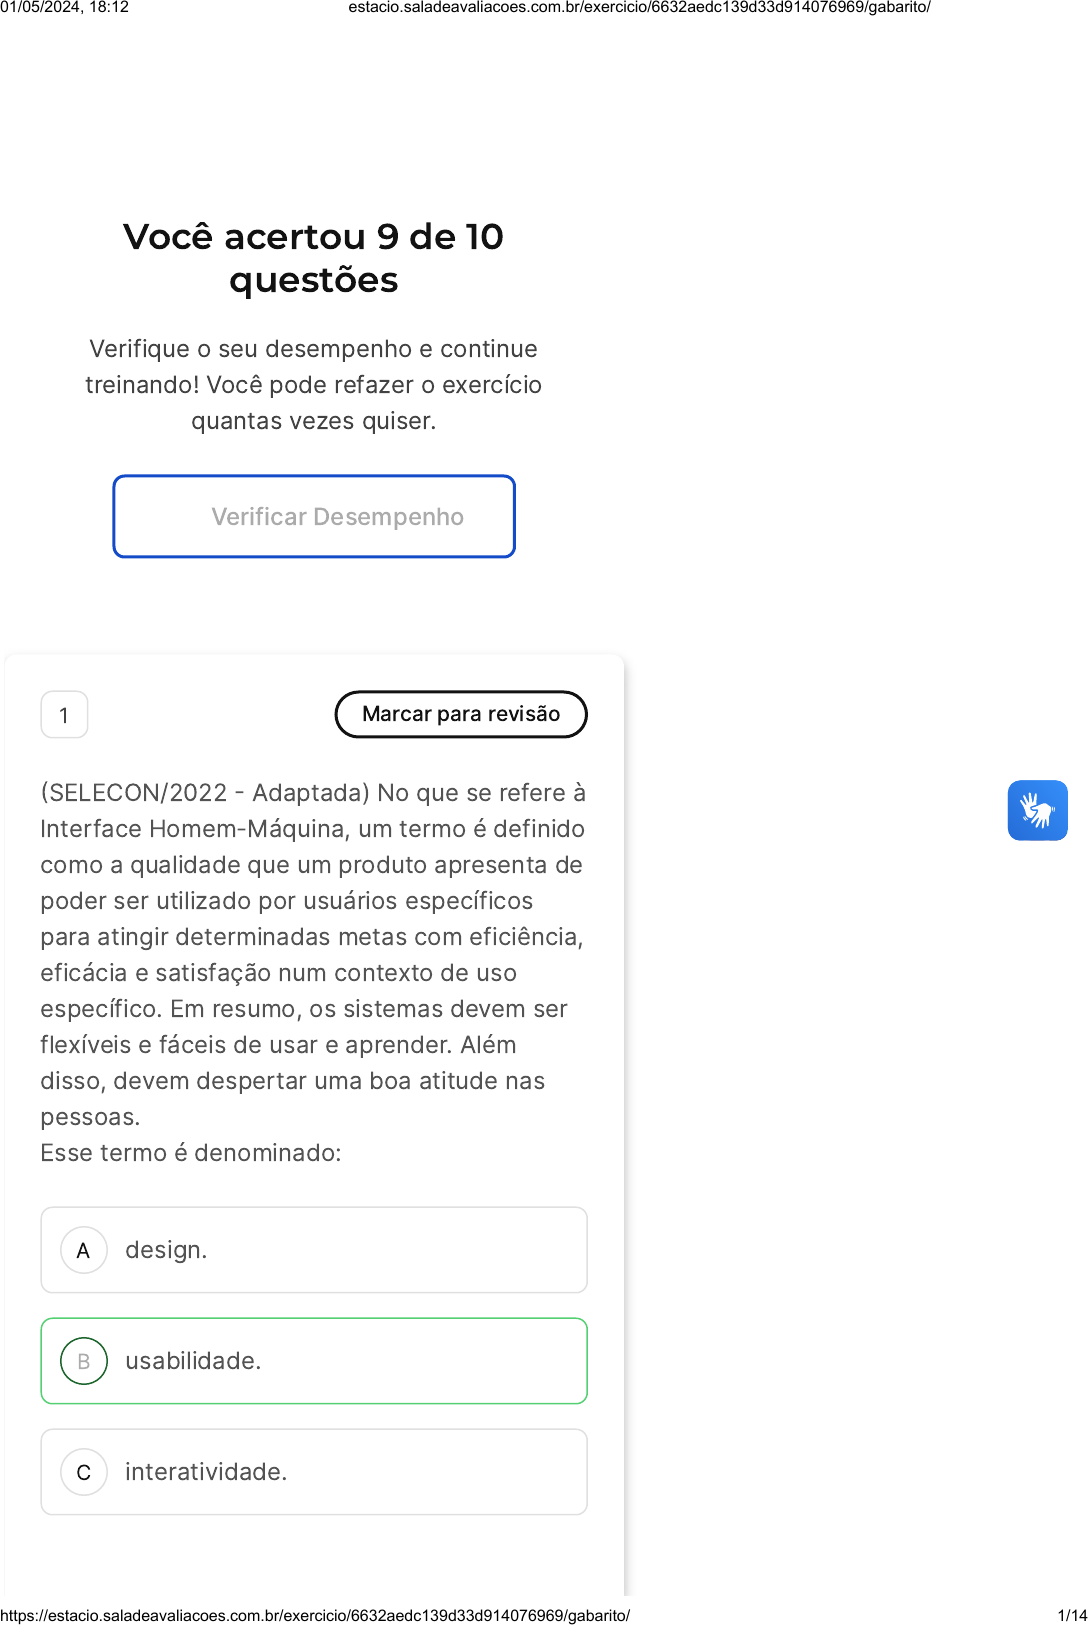Select the letter C option circle

84,1472
